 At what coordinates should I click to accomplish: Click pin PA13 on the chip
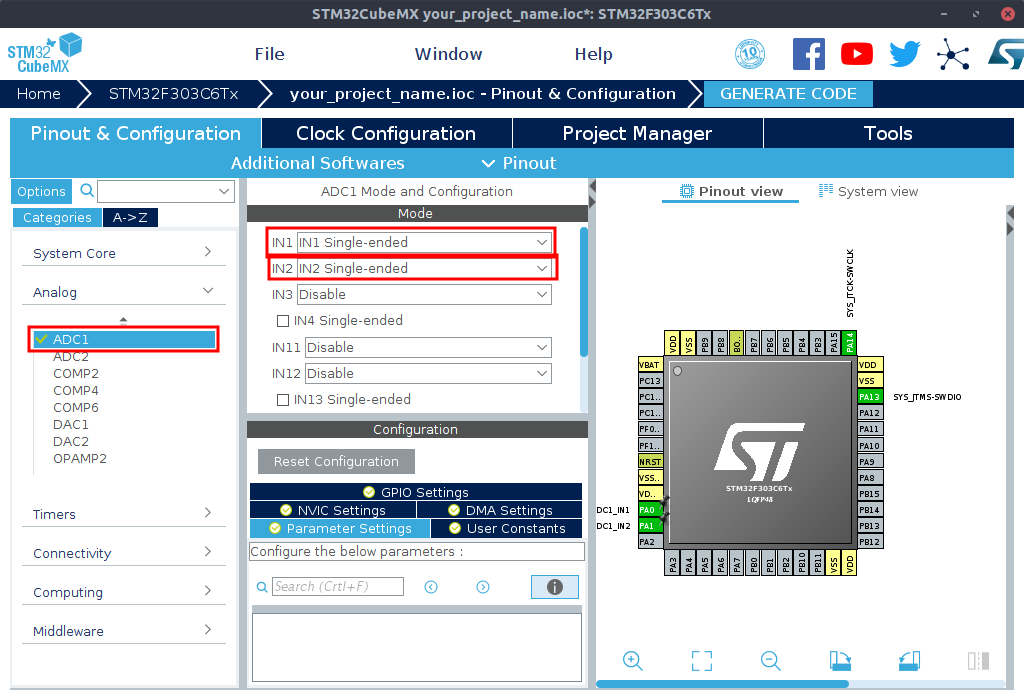870,397
